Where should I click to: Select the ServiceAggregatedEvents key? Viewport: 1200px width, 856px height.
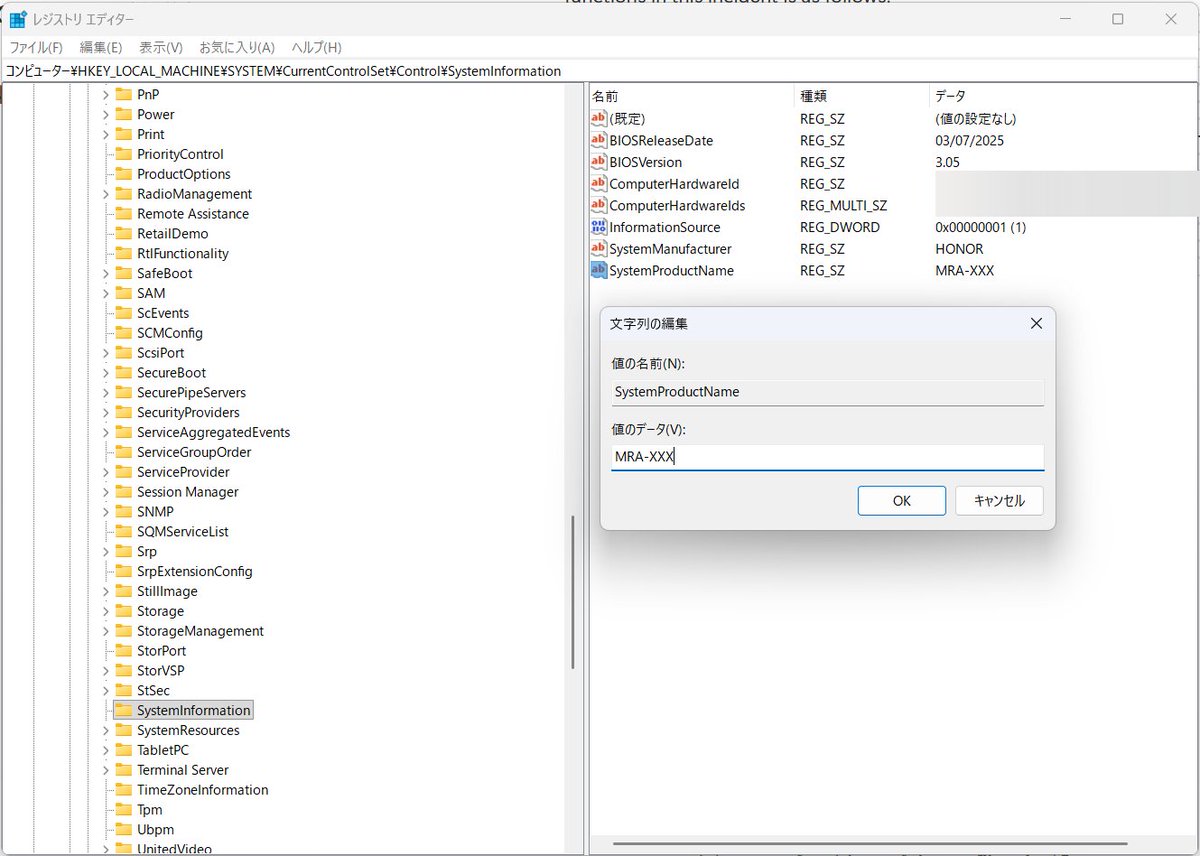(x=214, y=432)
